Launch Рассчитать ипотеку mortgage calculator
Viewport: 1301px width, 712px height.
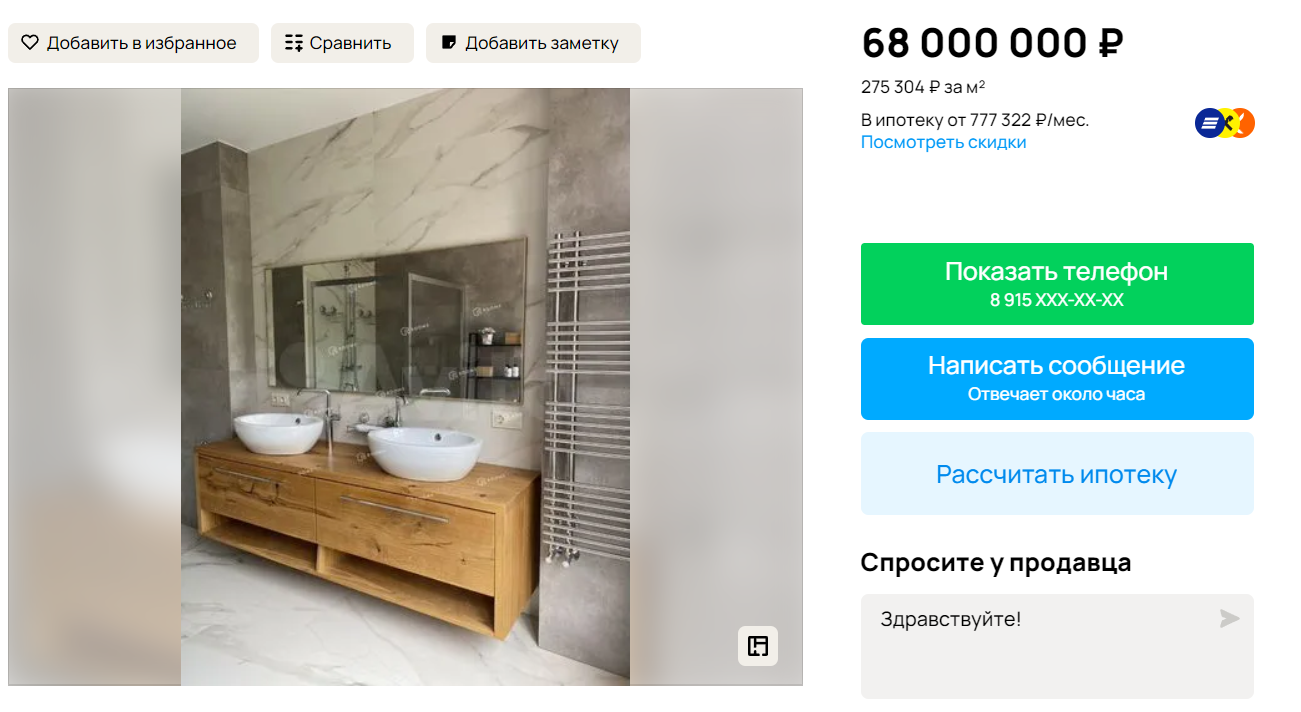coord(1057,474)
